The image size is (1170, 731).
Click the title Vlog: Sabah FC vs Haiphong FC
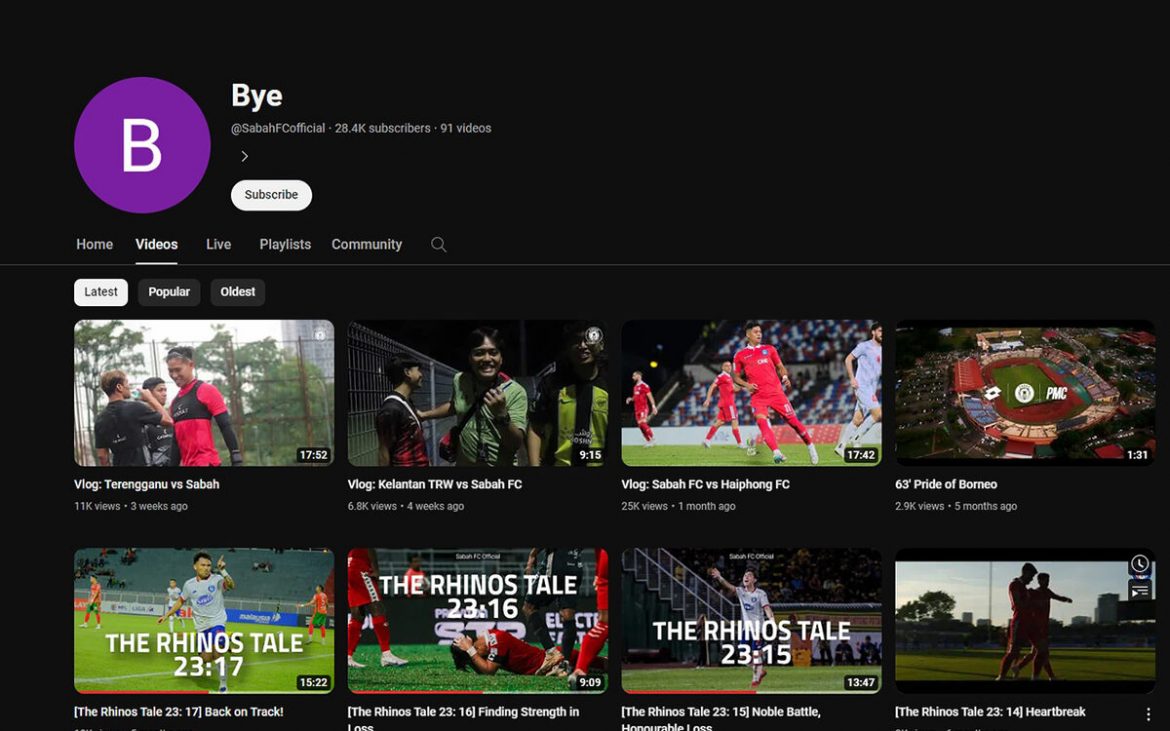706,484
